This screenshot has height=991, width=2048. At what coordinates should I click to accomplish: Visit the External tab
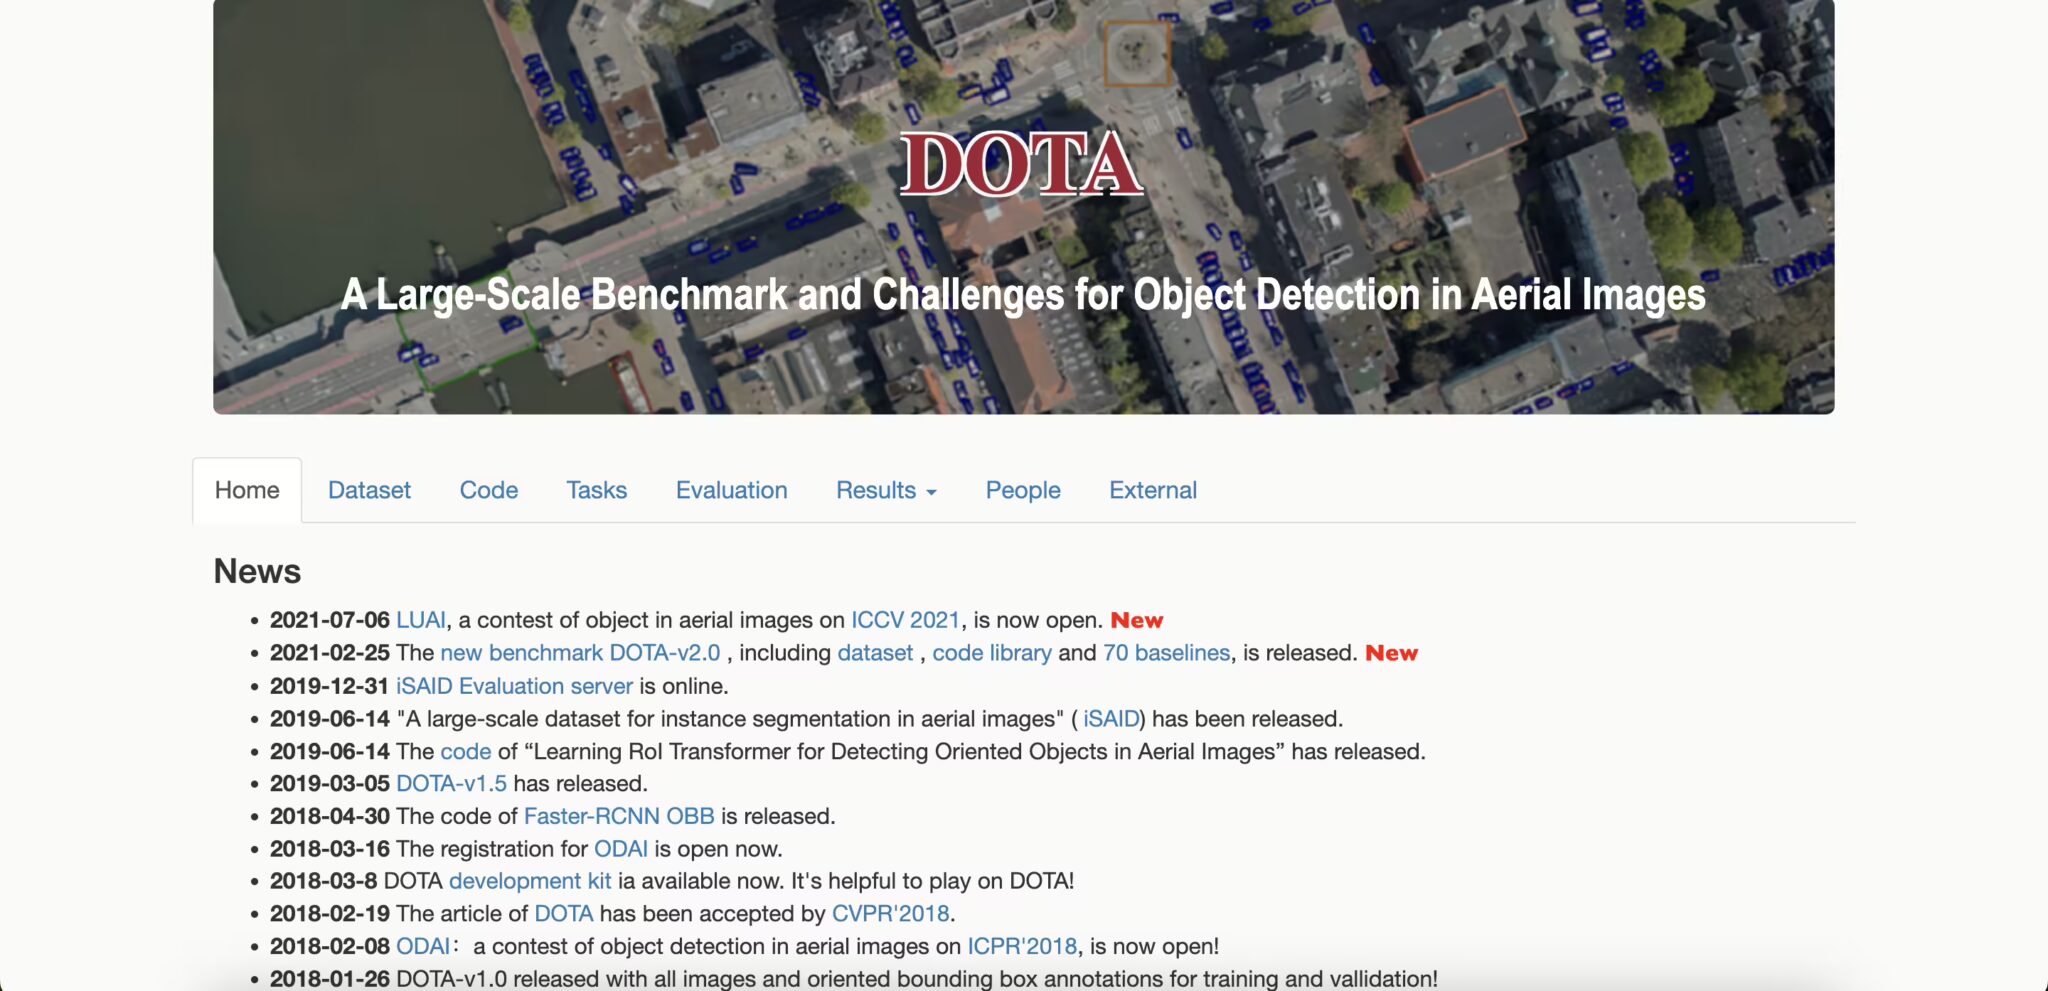pyautogui.click(x=1152, y=490)
